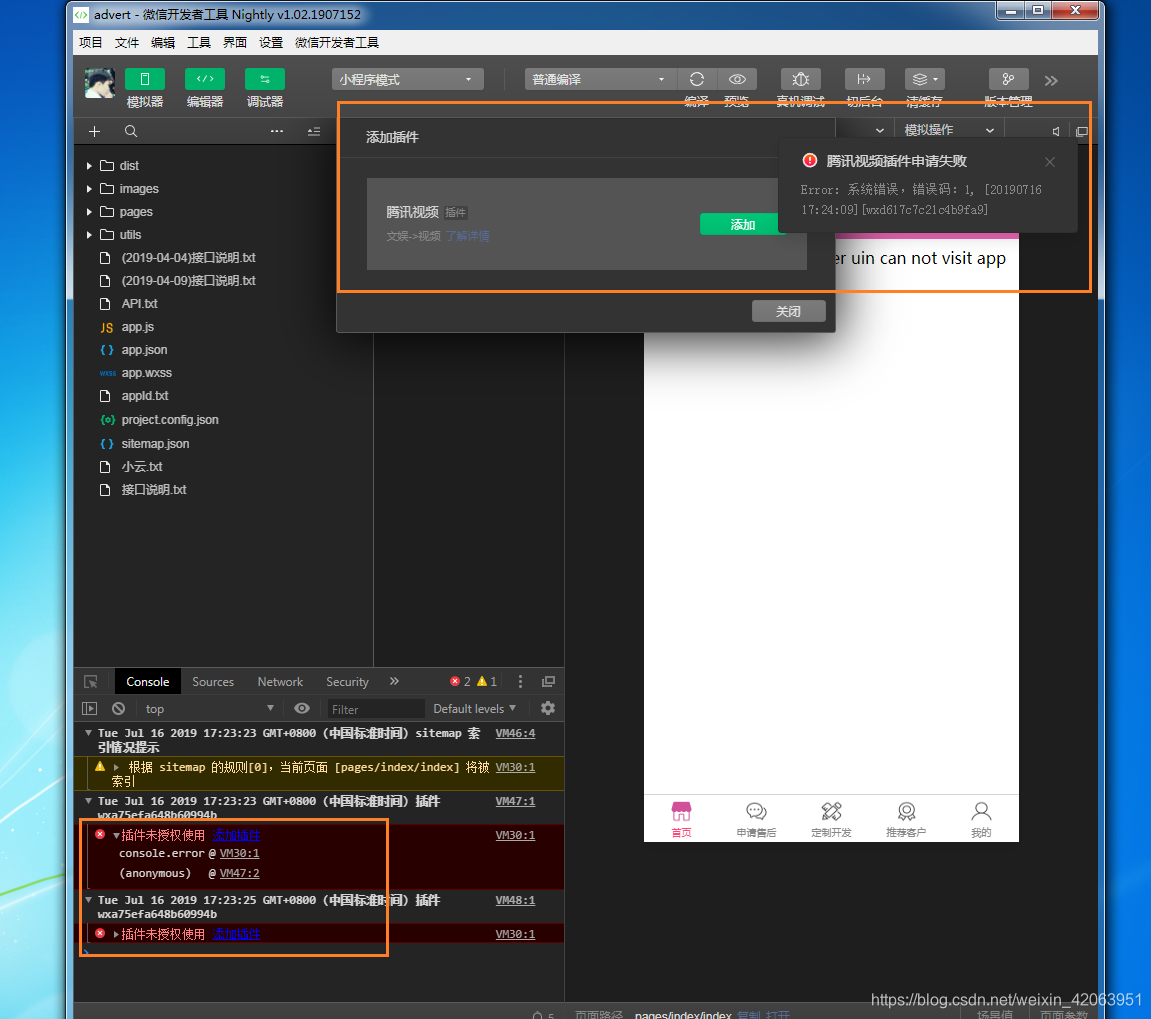1151x1019 pixels.
Task: Switch to the Sources tab
Action: [x=213, y=681]
